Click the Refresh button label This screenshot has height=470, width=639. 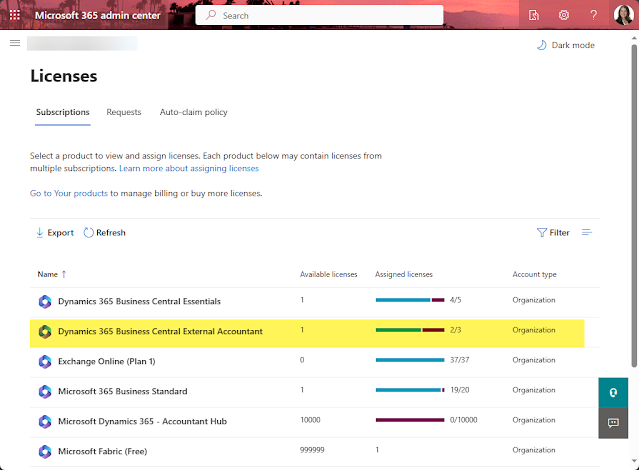coord(111,233)
